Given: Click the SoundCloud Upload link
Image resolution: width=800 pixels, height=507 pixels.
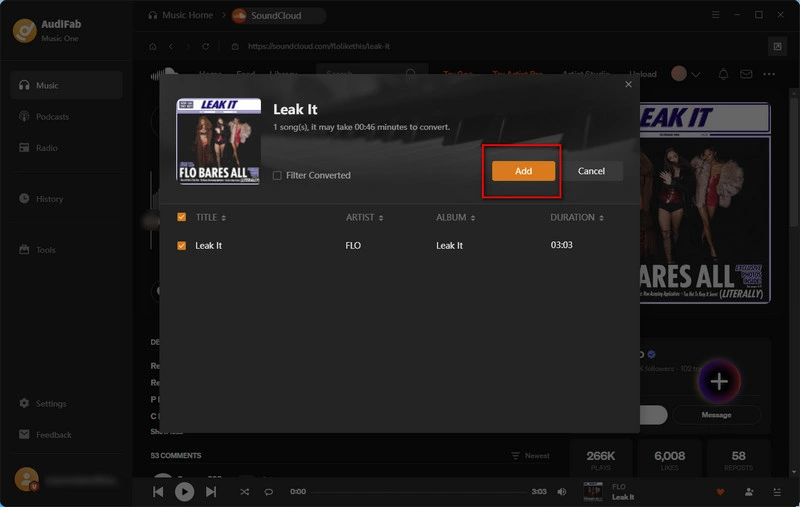Looking at the screenshot, I should (643, 74).
